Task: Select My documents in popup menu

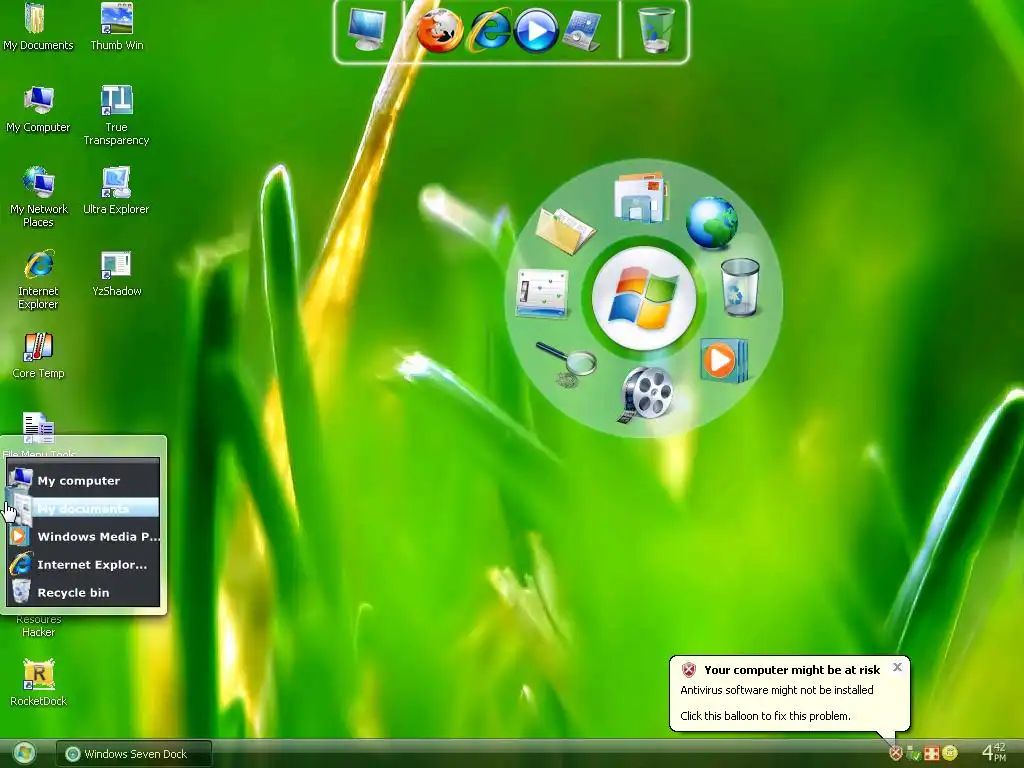Action: (84, 509)
